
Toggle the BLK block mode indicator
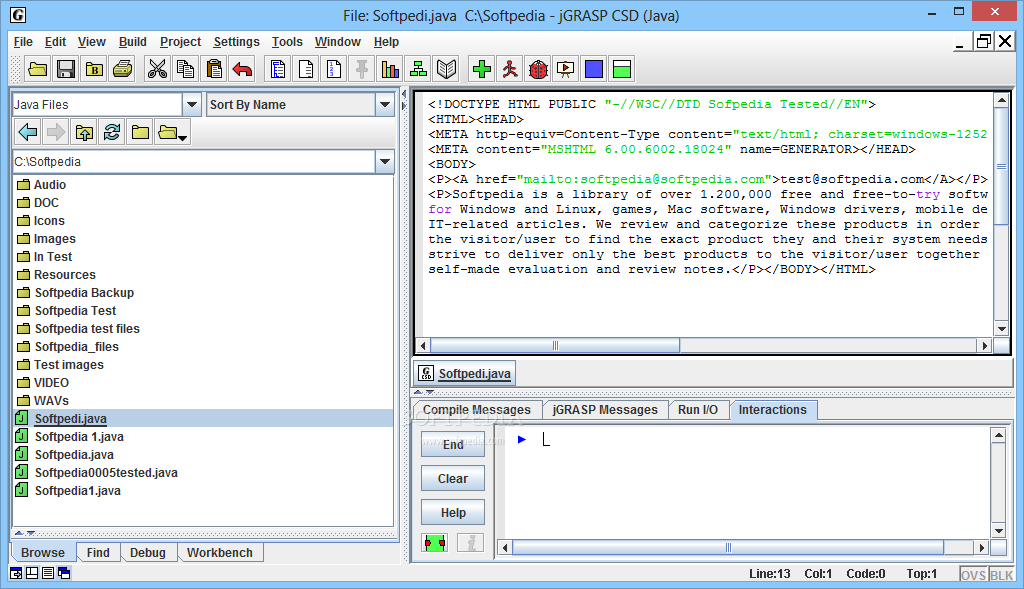click(x=1001, y=575)
